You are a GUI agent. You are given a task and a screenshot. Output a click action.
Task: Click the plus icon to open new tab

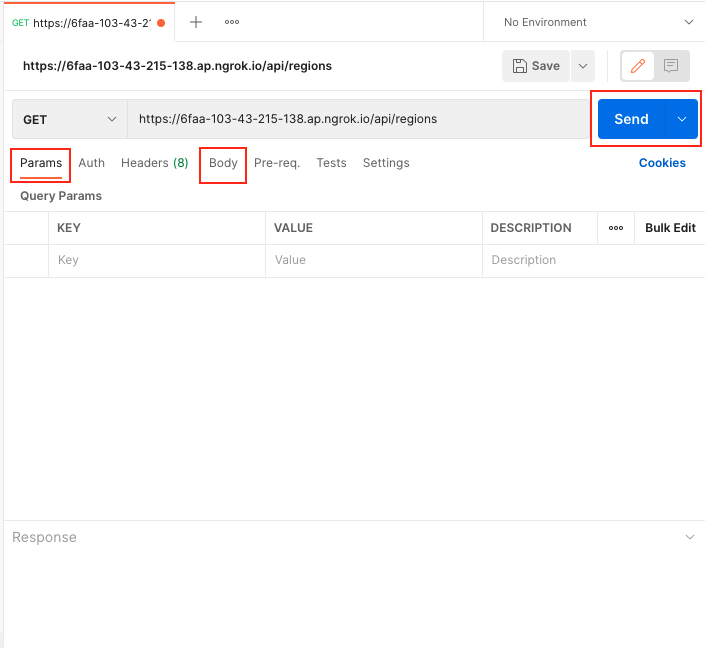click(196, 22)
